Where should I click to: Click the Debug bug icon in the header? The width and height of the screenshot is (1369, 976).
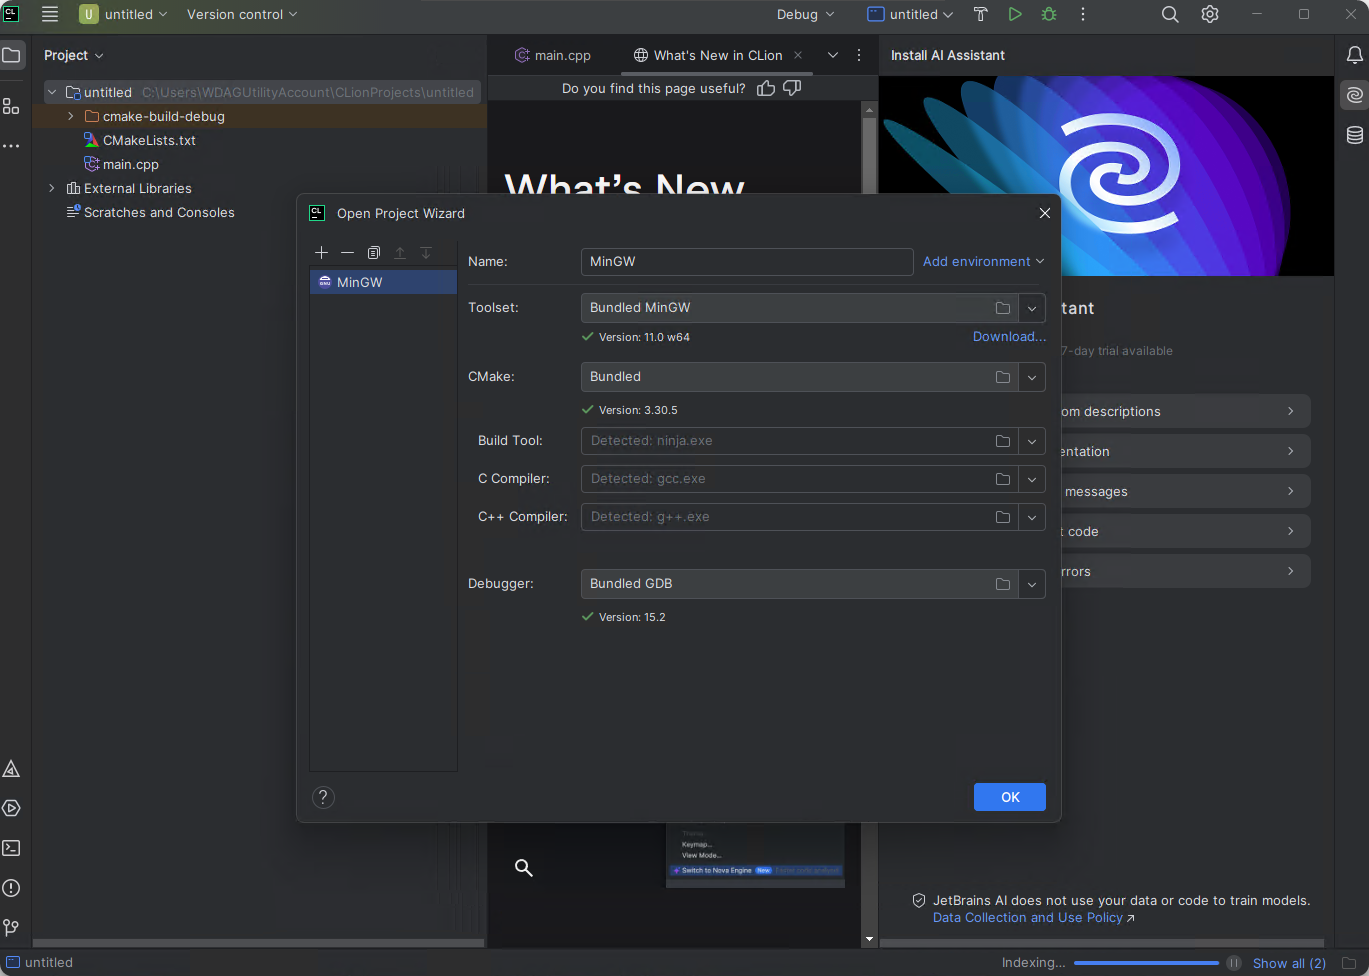1048,14
